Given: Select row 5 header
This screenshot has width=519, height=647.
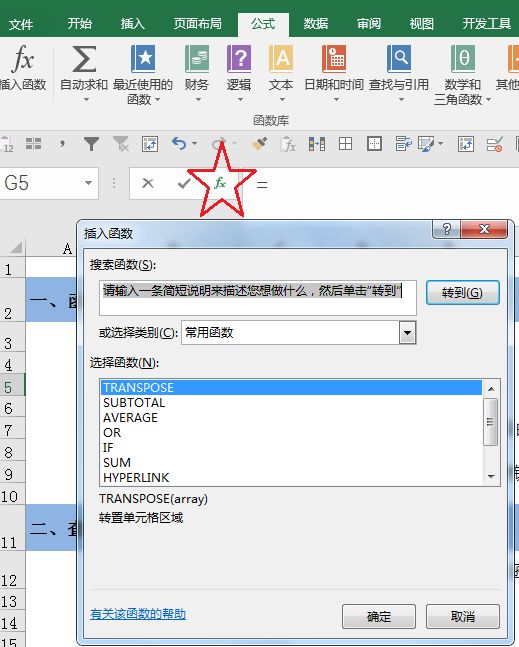Looking at the screenshot, I should [12, 387].
